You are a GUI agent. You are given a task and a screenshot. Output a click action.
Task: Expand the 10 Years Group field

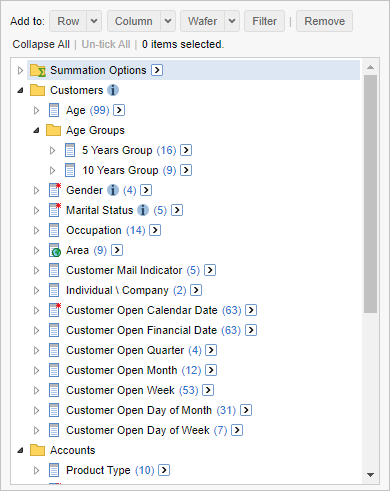click(x=52, y=170)
